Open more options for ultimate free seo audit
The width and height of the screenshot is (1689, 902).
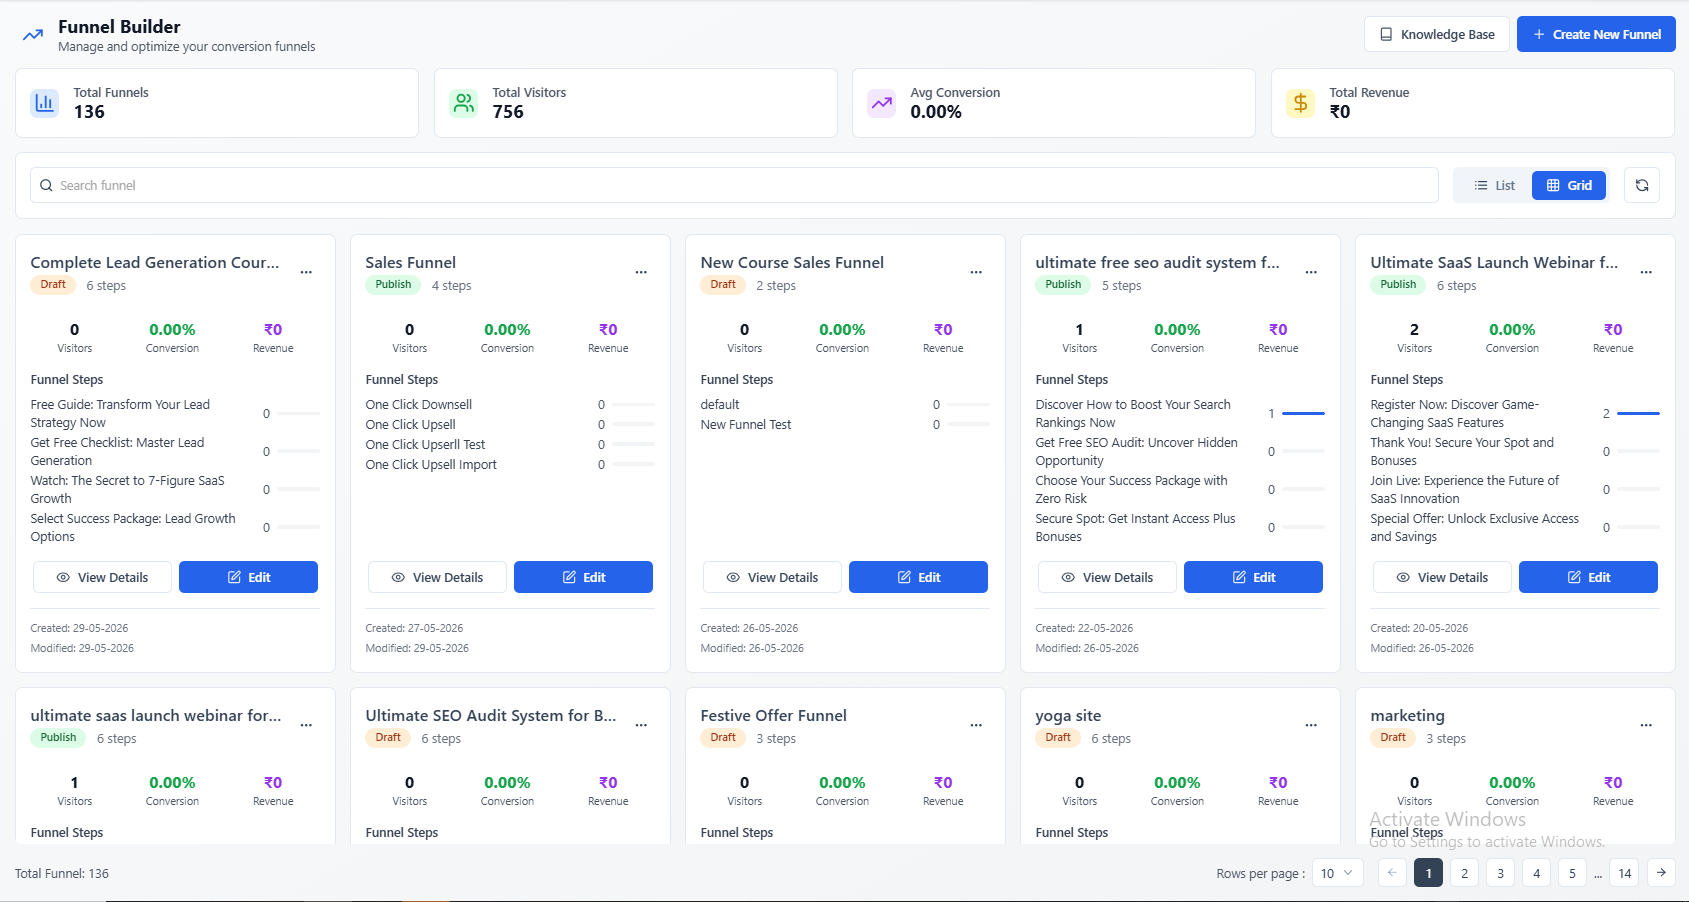tap(1311, 272)
